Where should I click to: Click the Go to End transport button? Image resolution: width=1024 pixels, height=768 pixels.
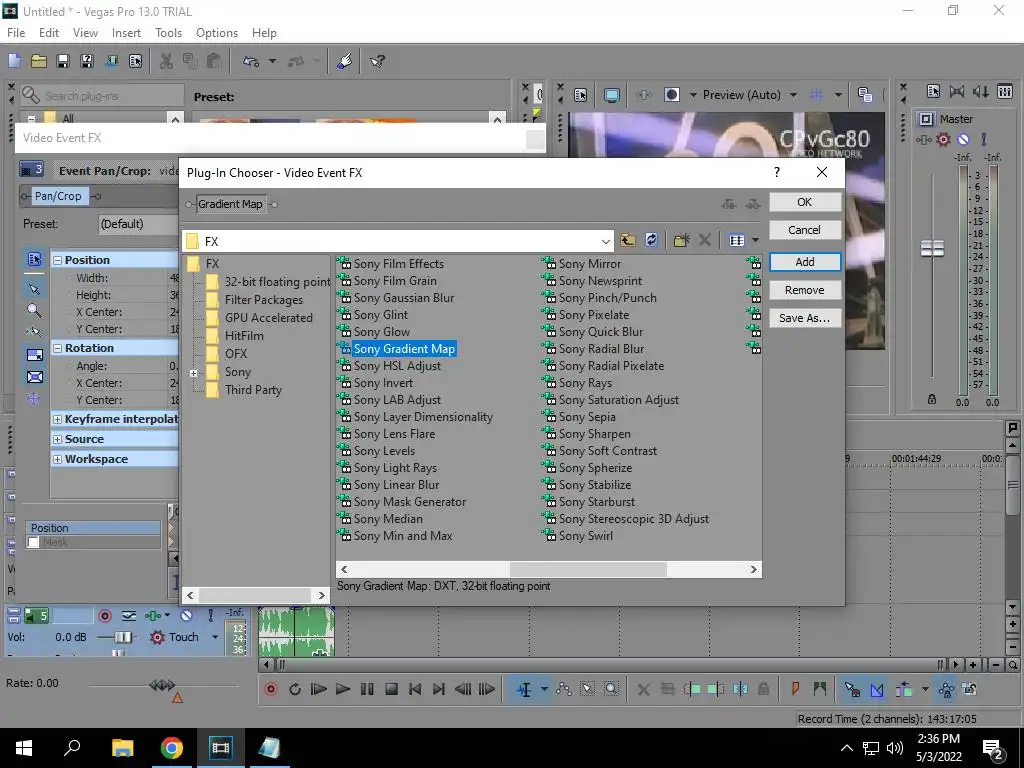point(439,689)
